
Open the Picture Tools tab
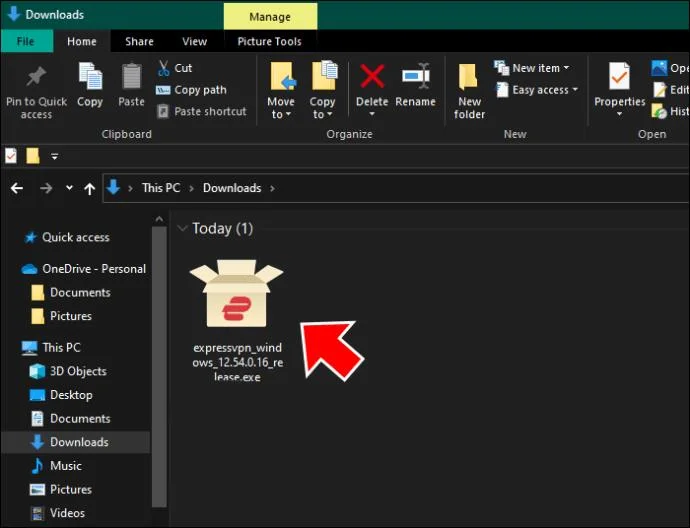pyautogui.click(x=269, y=41)
